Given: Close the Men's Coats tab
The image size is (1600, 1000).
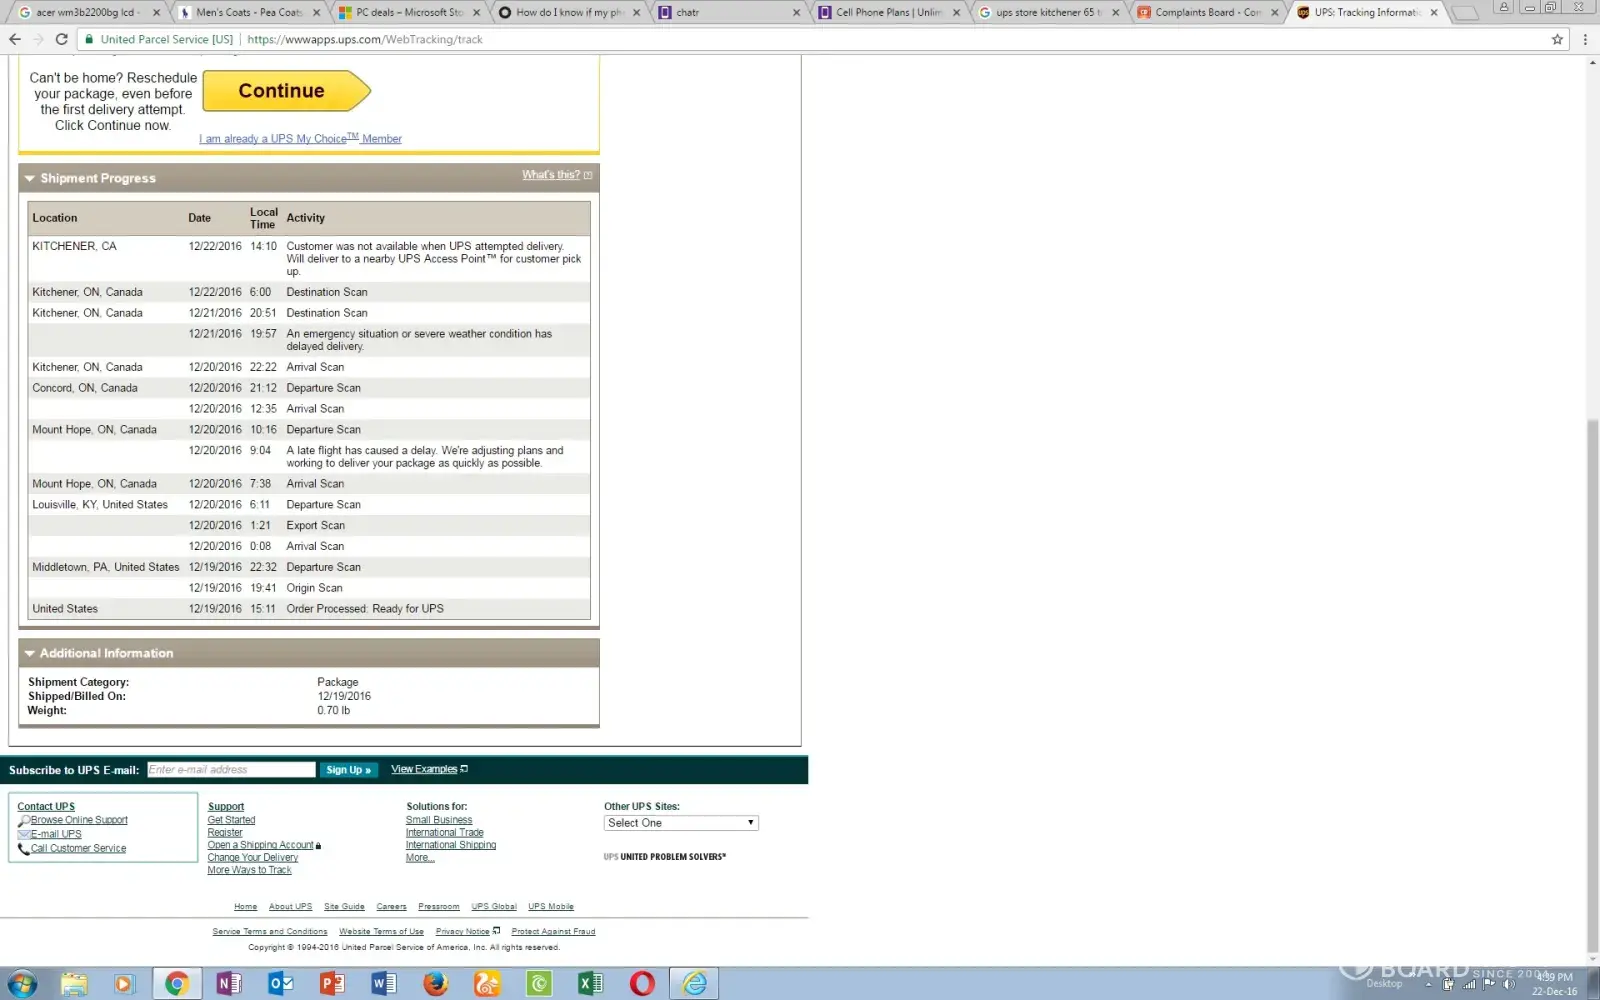Looking at the screenshot, I should click(x=317, y=13).
